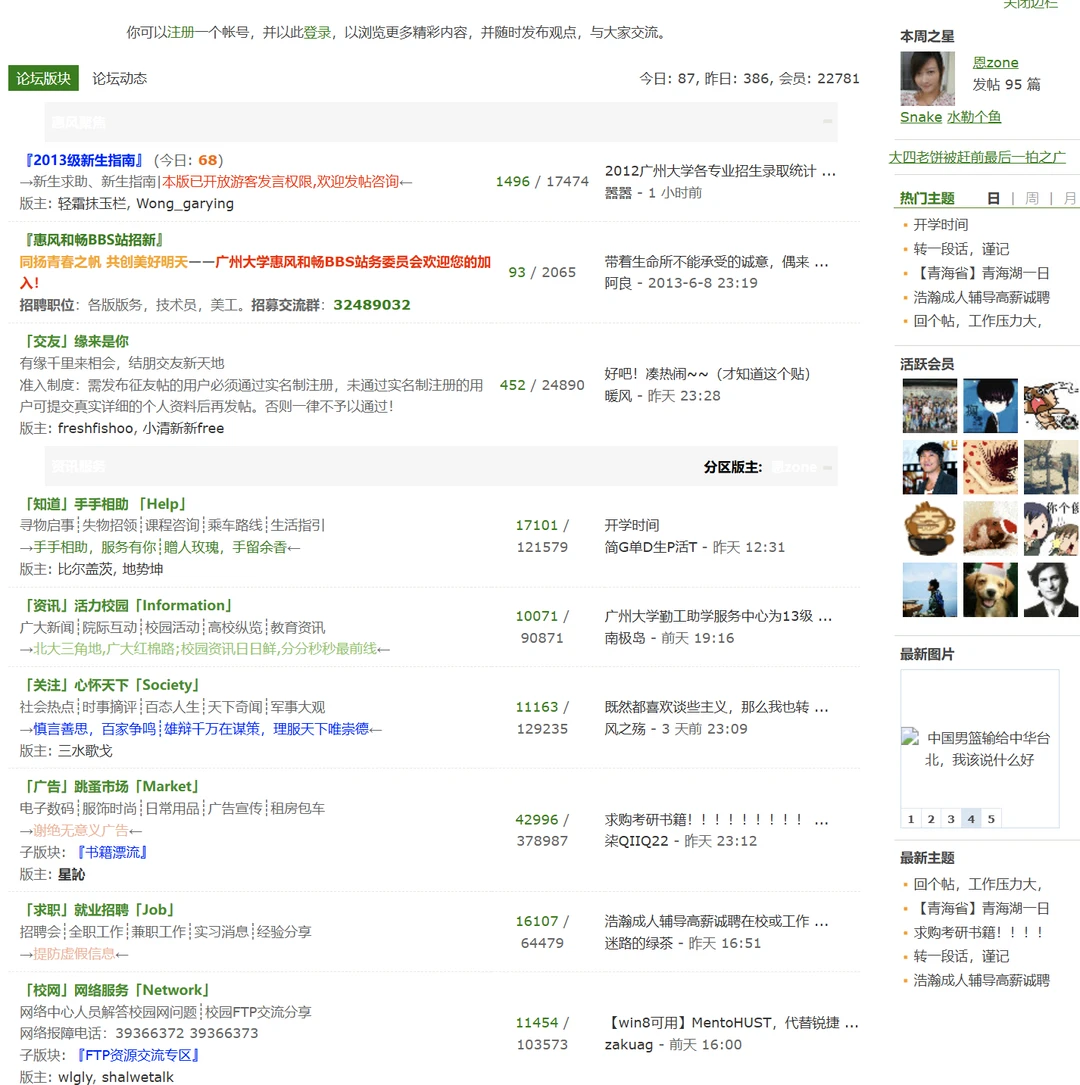
Task: Select the monkey with bowl cartoon avatar
Action: 929,527
